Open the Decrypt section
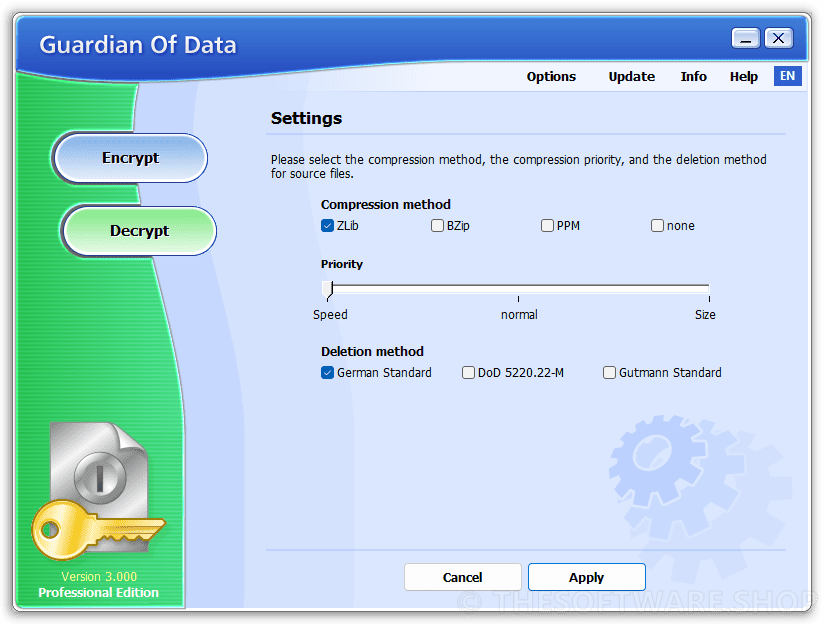 139,231
